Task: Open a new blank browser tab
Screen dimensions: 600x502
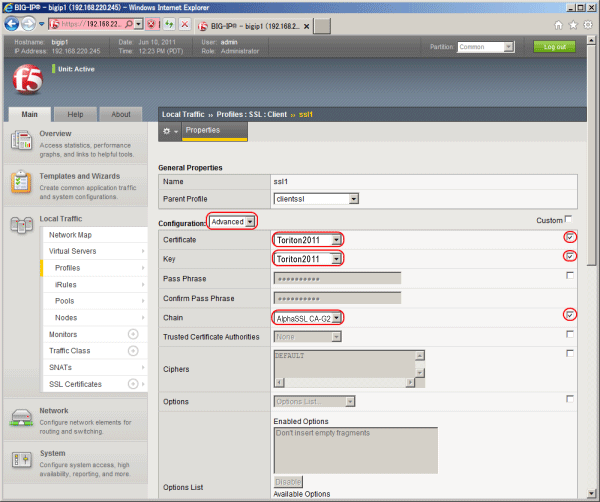Action: (x=322, y=26)
